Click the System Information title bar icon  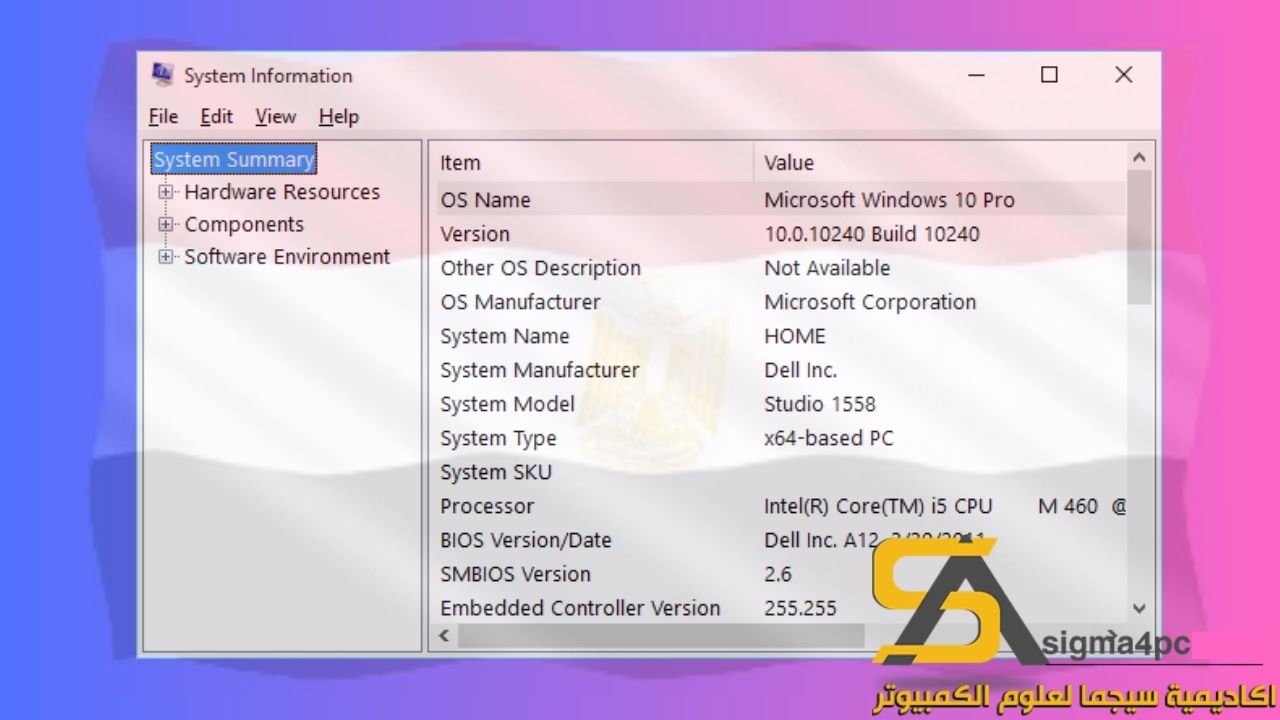click(162, 75)
